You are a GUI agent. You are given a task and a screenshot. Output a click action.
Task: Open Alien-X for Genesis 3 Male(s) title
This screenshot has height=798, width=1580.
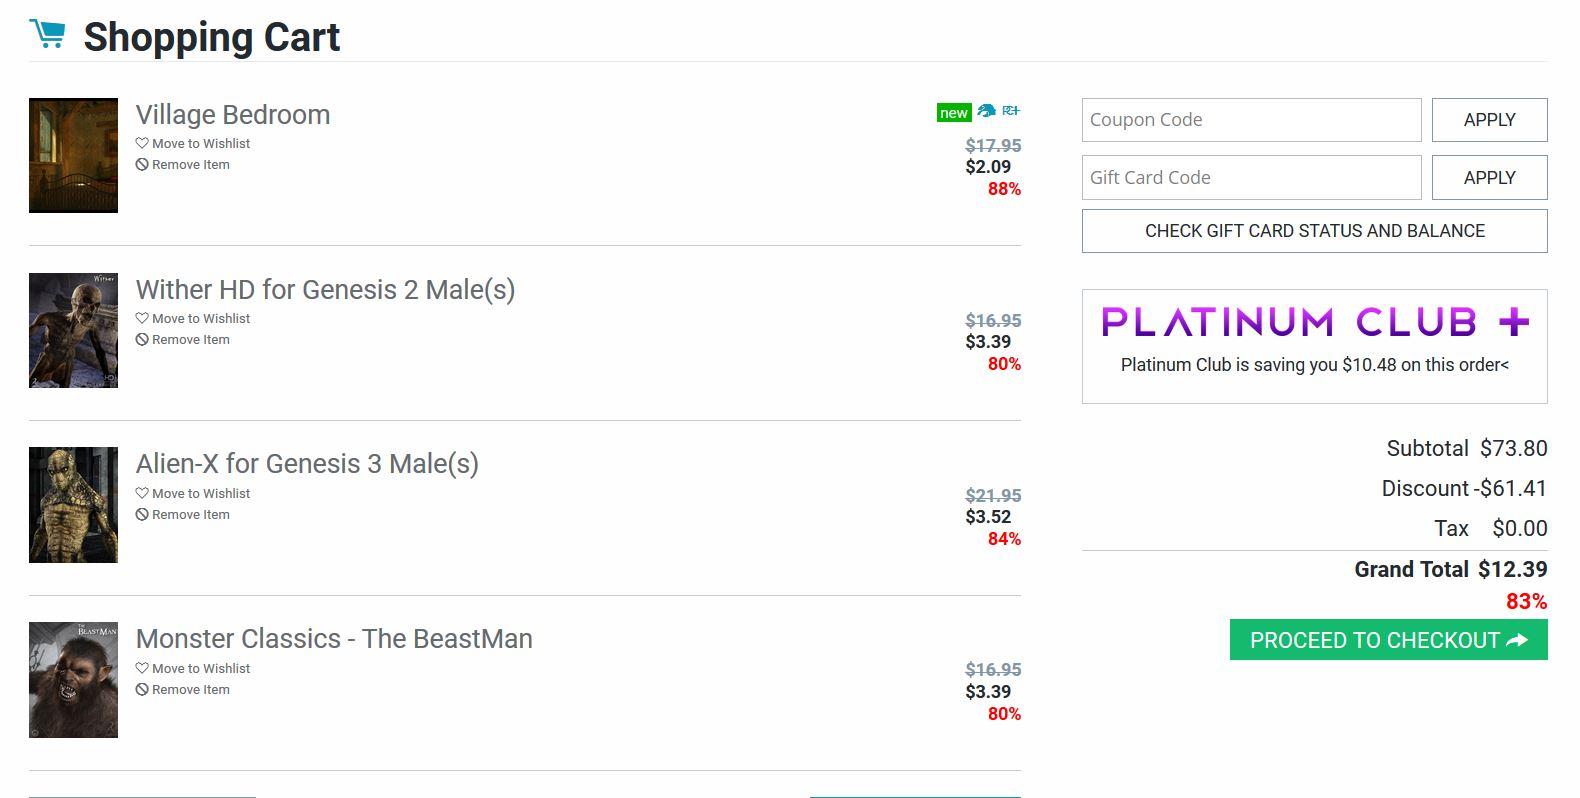[307, 464]
